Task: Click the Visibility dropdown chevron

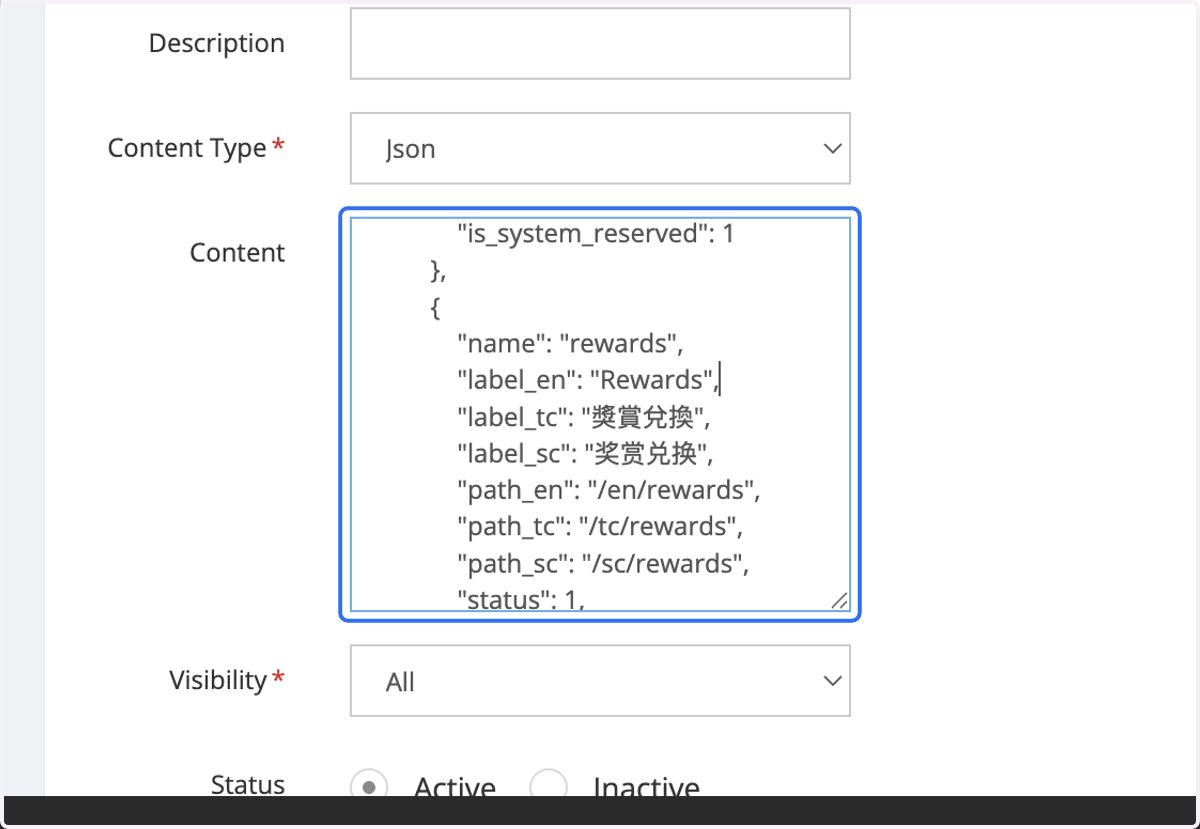Action: pyautogui.click(x=831, y=680)
